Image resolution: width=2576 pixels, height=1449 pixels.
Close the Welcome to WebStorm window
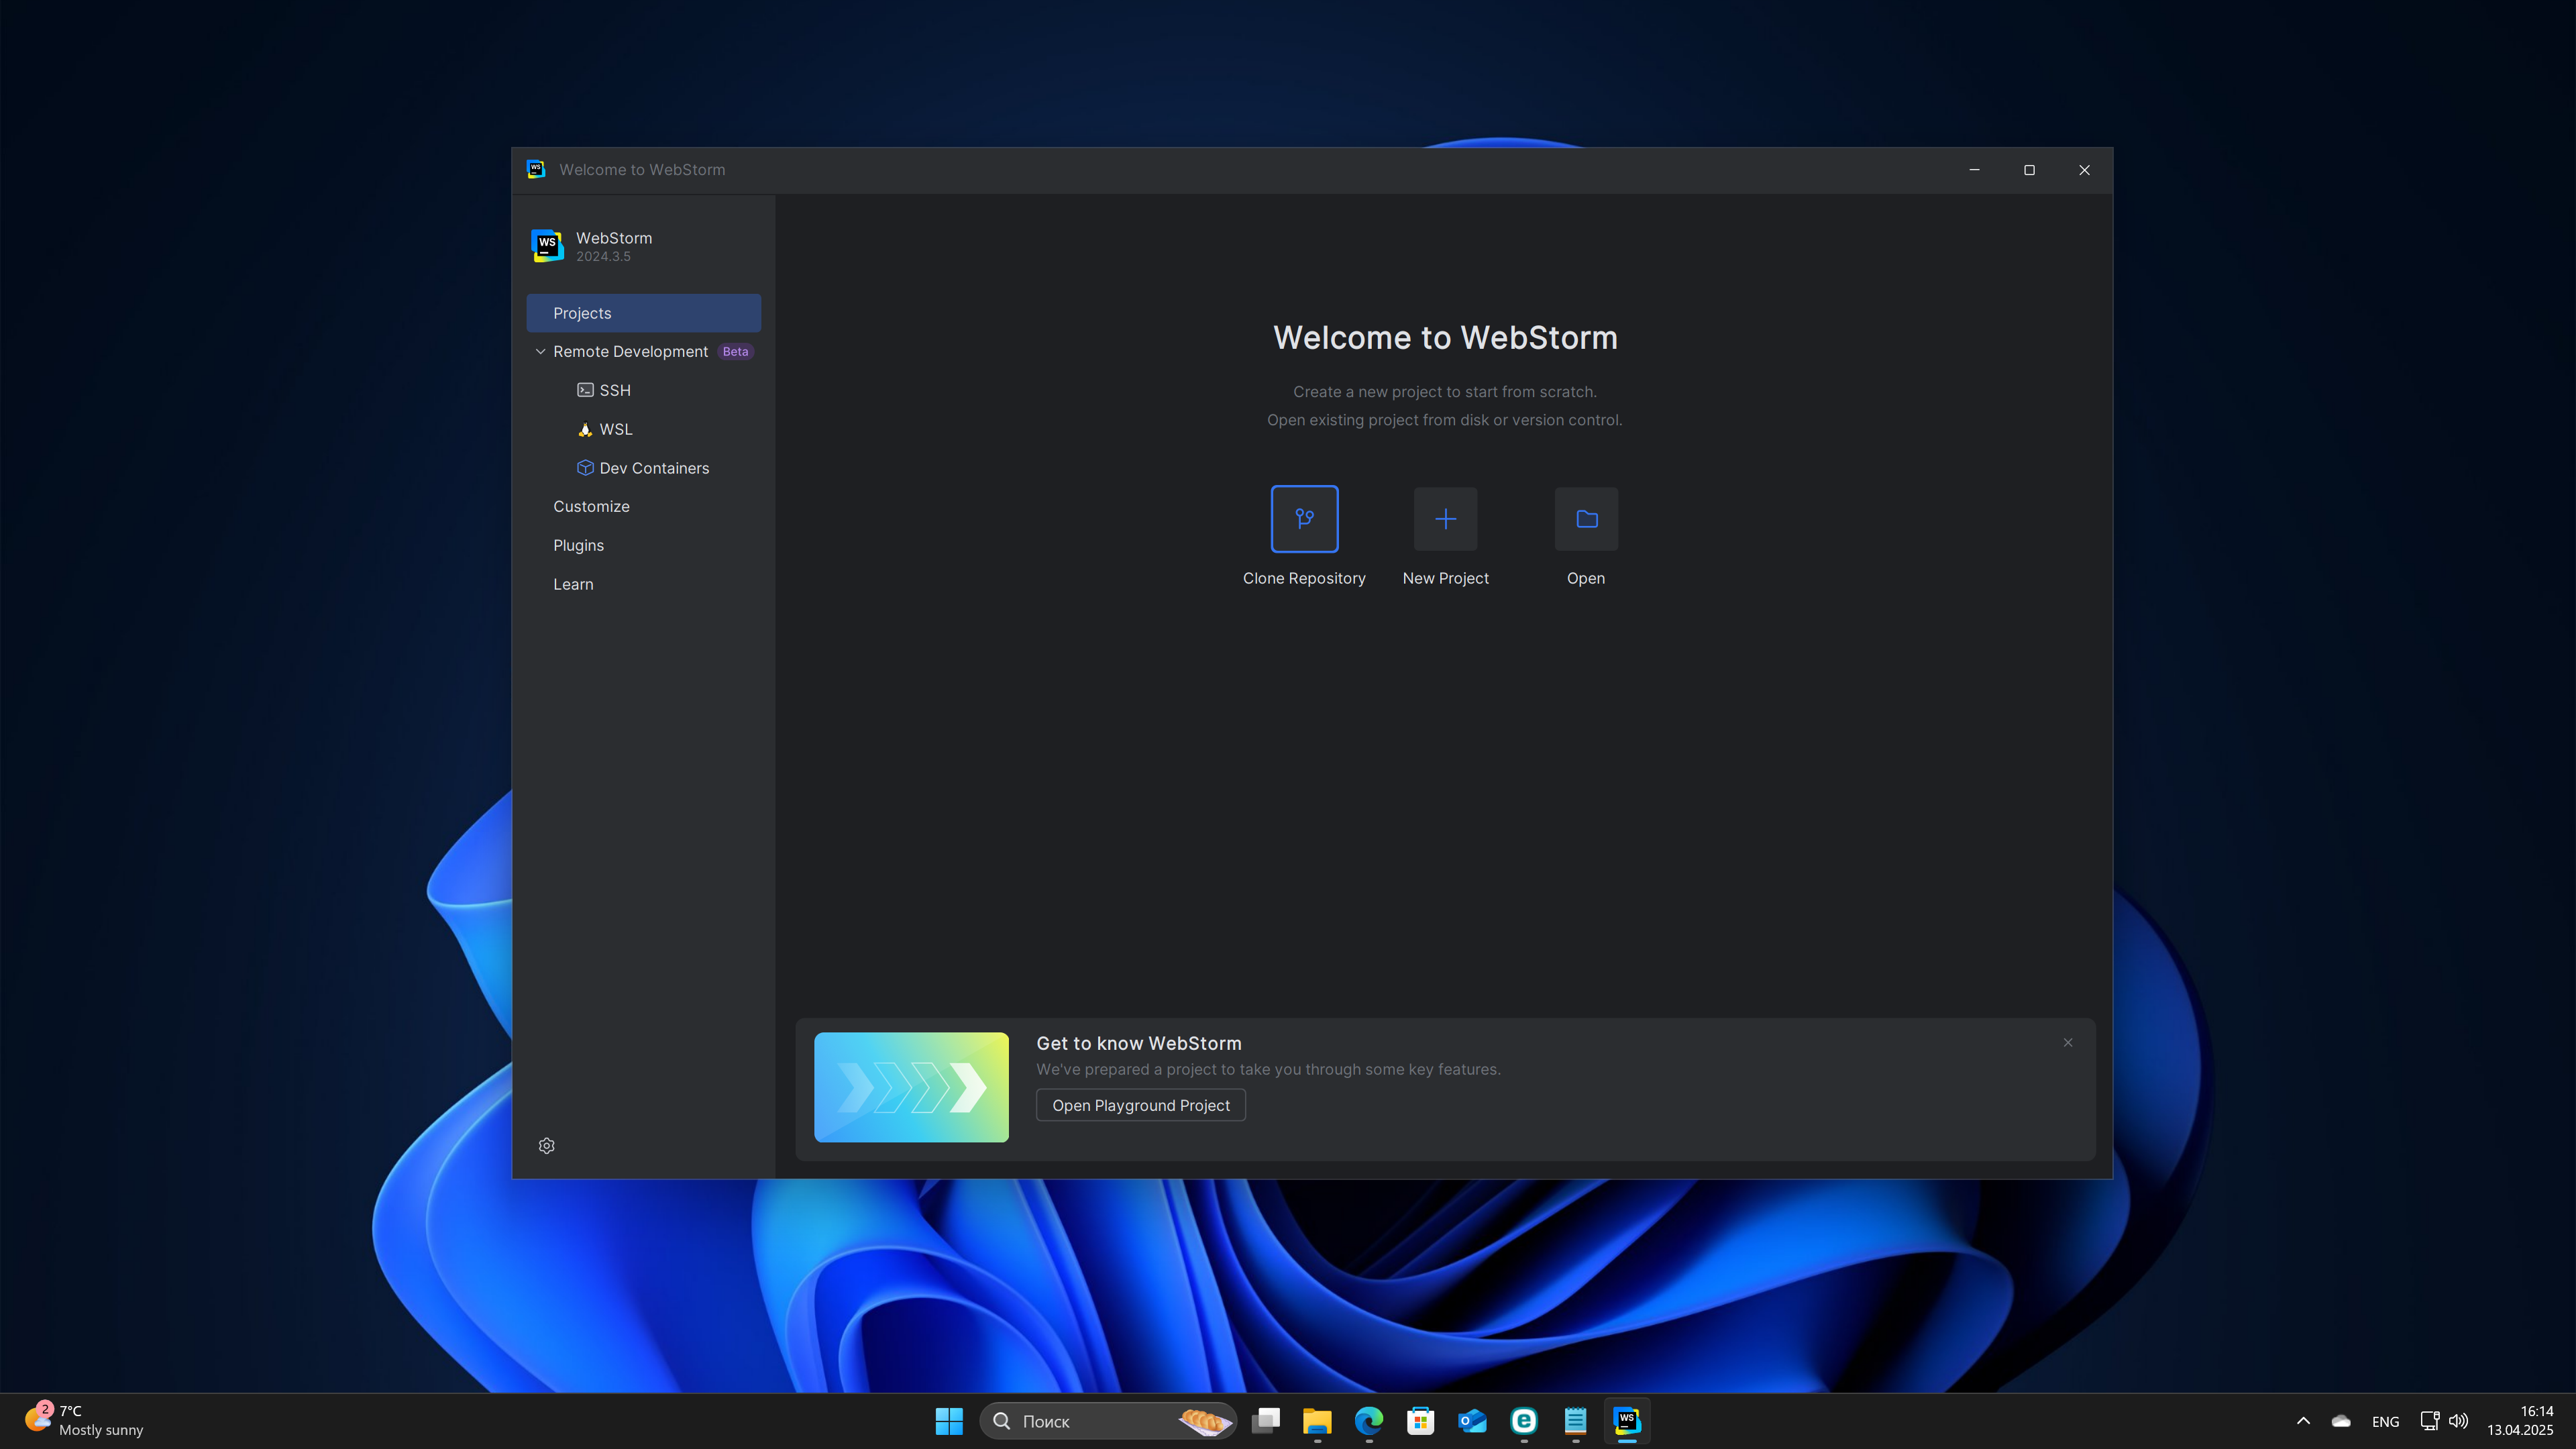point(2084,169)
